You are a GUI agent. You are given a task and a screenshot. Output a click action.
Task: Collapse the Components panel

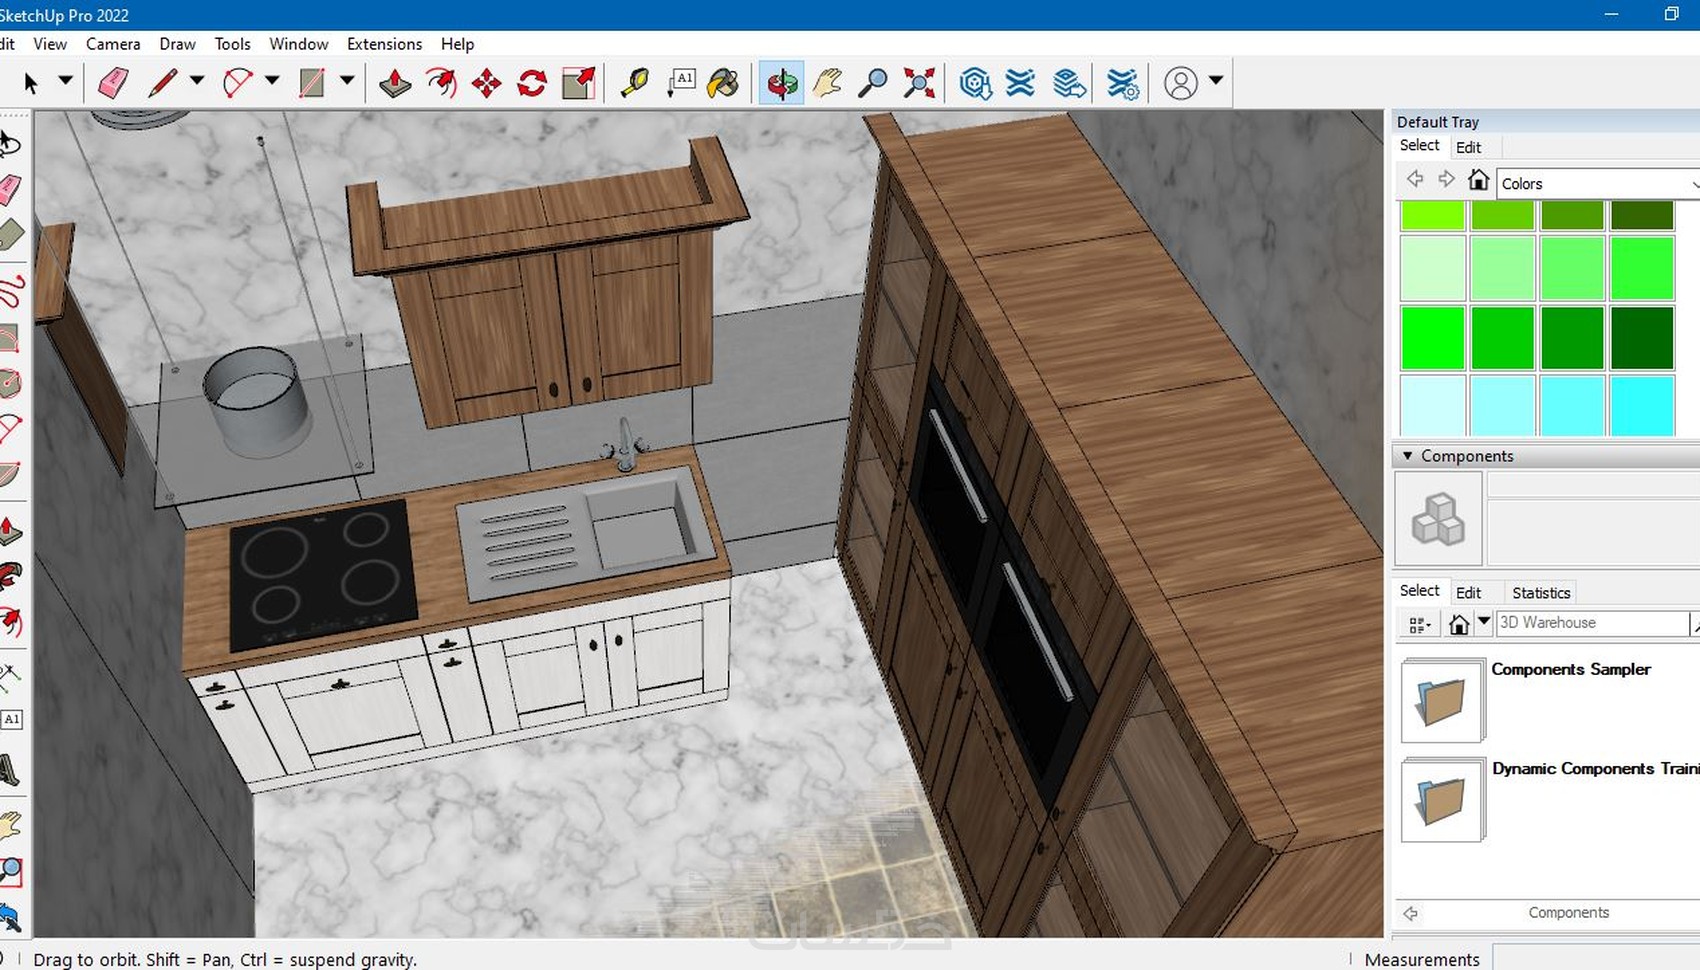[1407, 455]
